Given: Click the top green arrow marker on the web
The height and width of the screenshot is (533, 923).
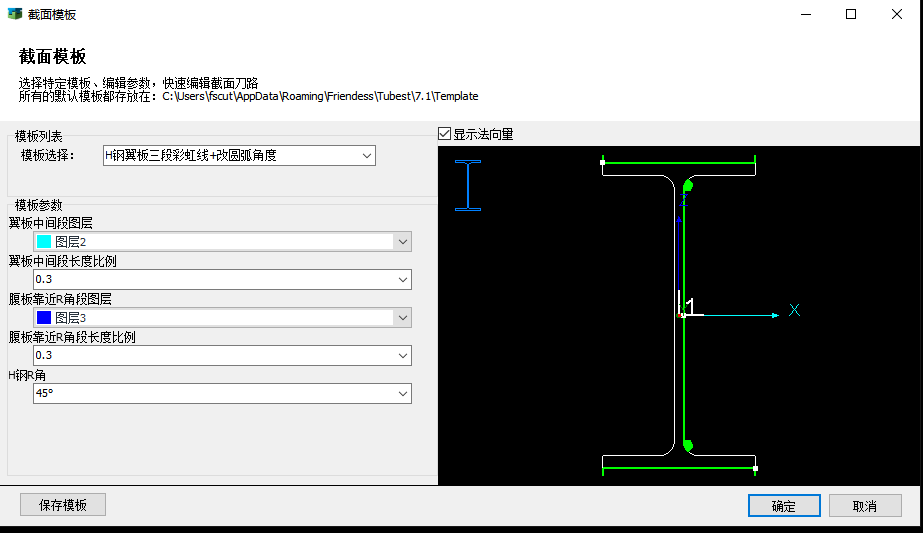Looking at the screenshot, I should point(687,185).
